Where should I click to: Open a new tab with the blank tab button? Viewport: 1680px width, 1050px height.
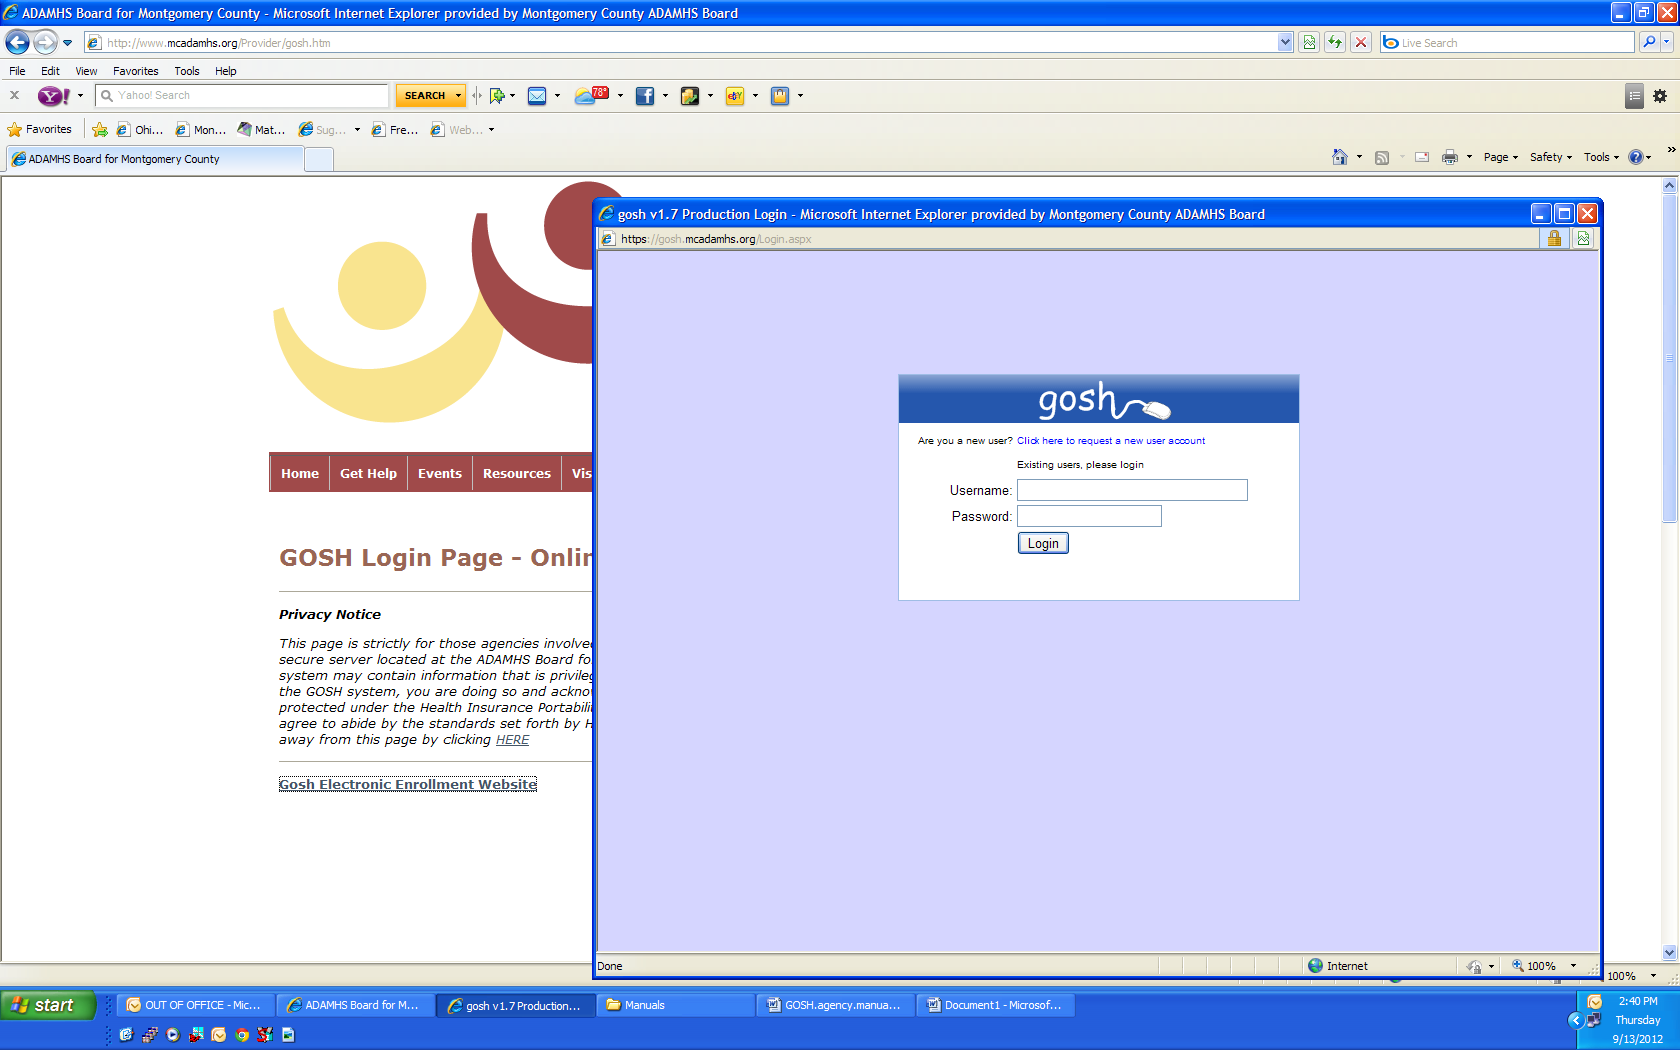pos(319,159)
